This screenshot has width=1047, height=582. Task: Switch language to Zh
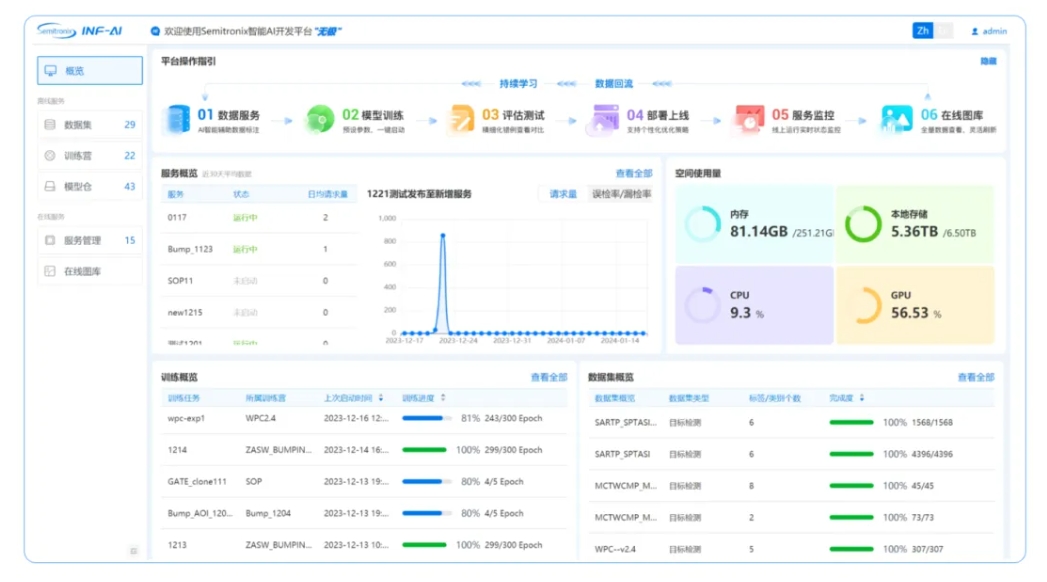pos(923,31)
